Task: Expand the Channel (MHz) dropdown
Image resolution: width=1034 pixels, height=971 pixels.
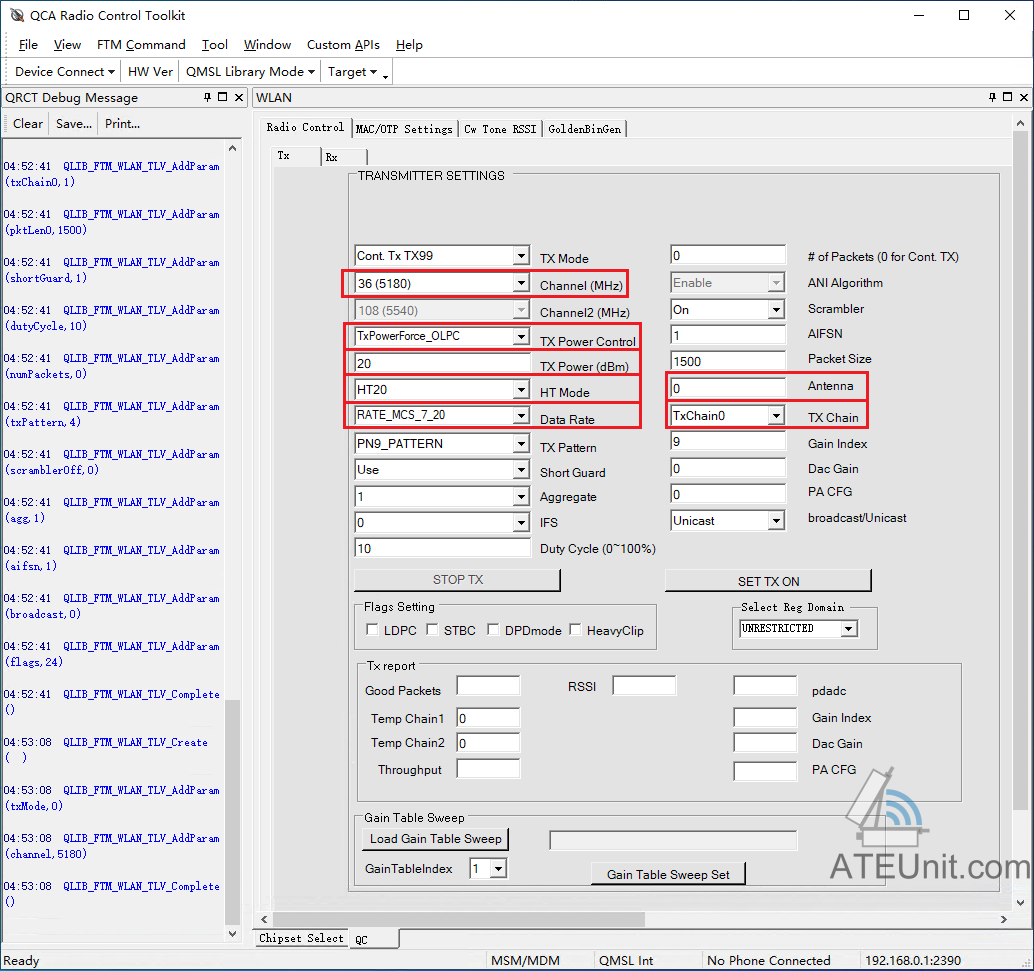Action: [x=521, y=284]
